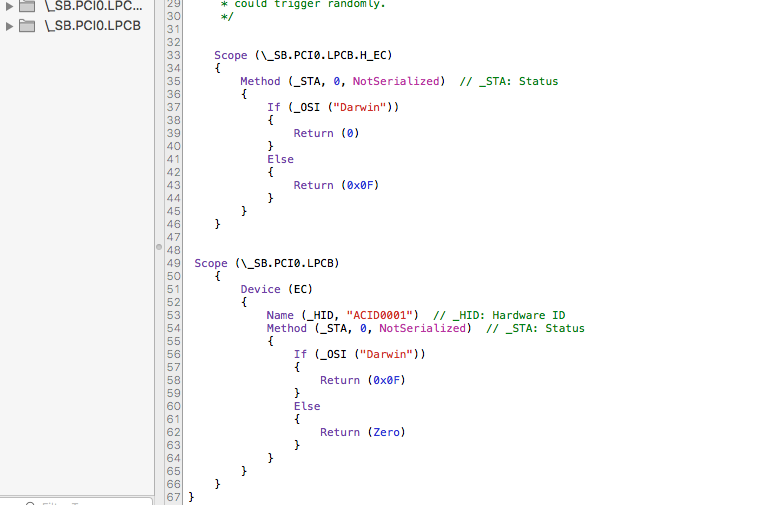776x505 pixels.
Task: Click the Device (EC) declaration
Action: [x=277, y=289]
